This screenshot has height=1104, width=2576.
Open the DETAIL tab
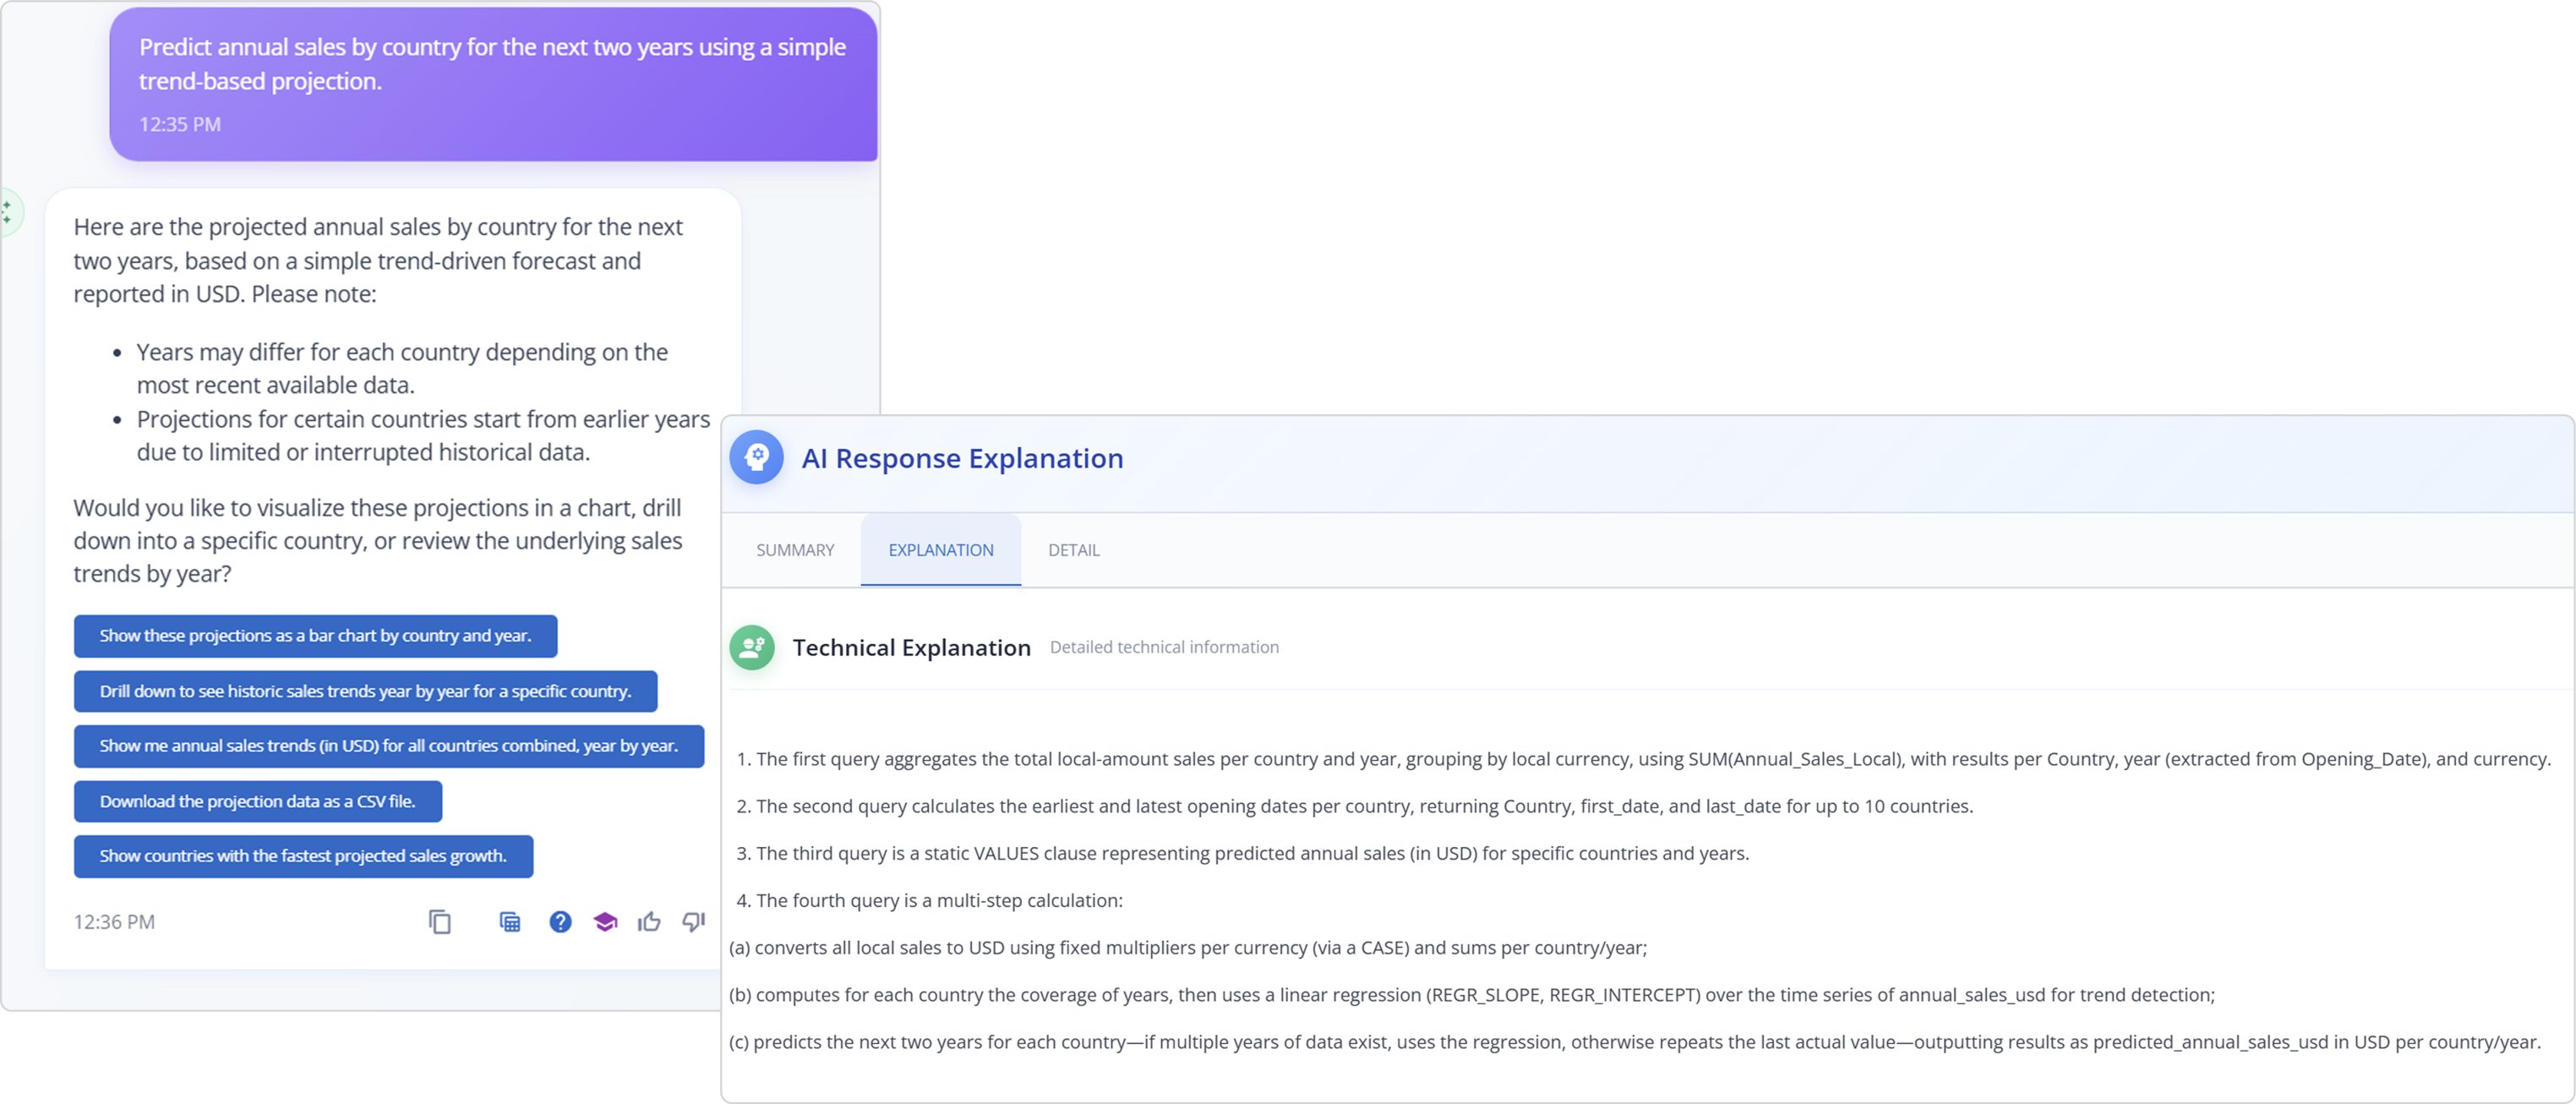(x=1073, y=550)
